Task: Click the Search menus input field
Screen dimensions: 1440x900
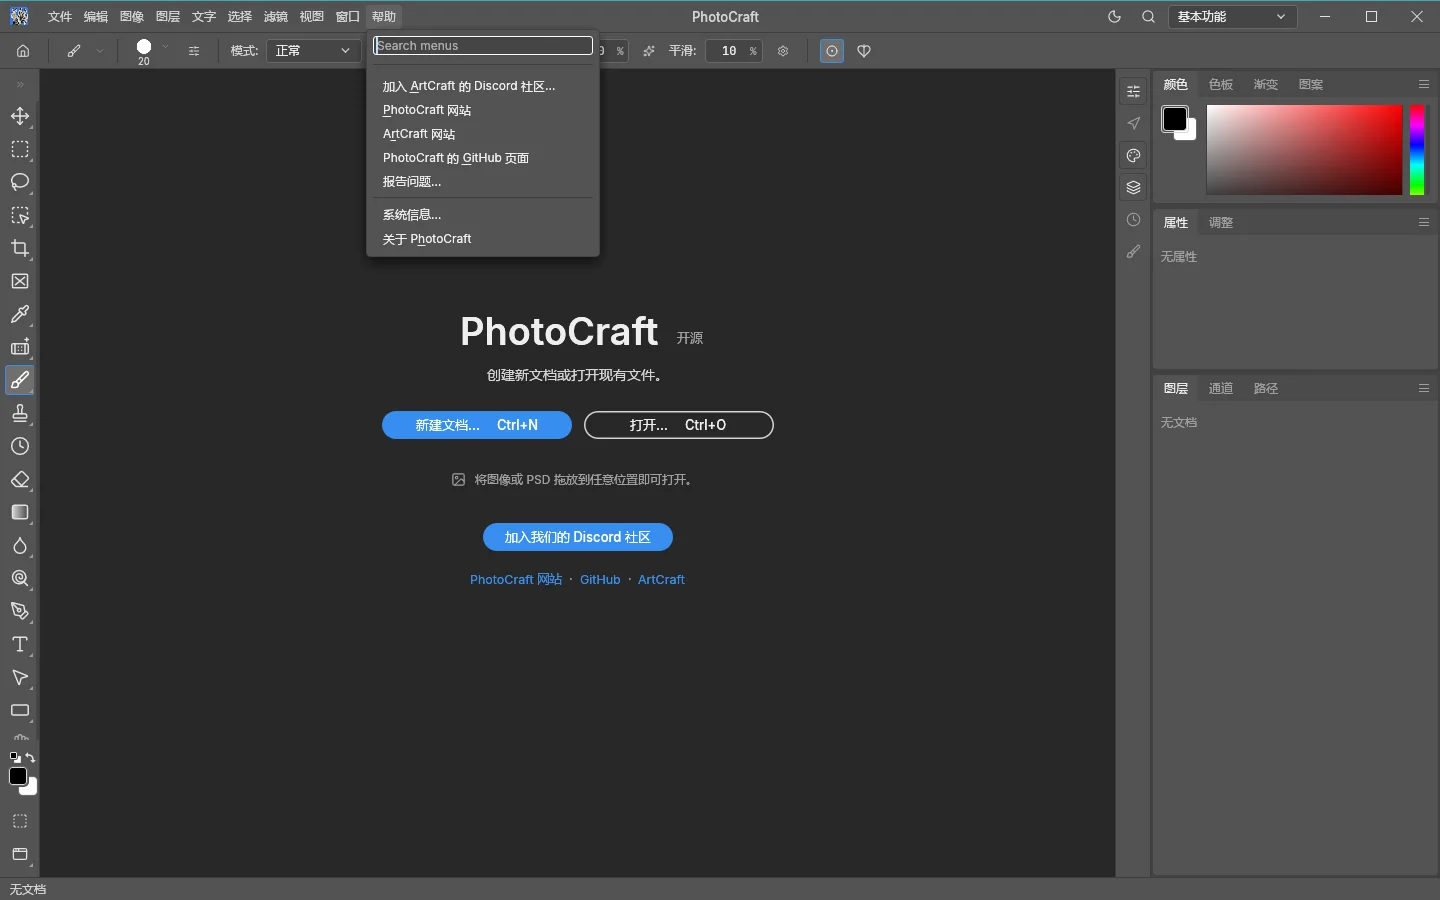Action: click(x=483, y=46)
